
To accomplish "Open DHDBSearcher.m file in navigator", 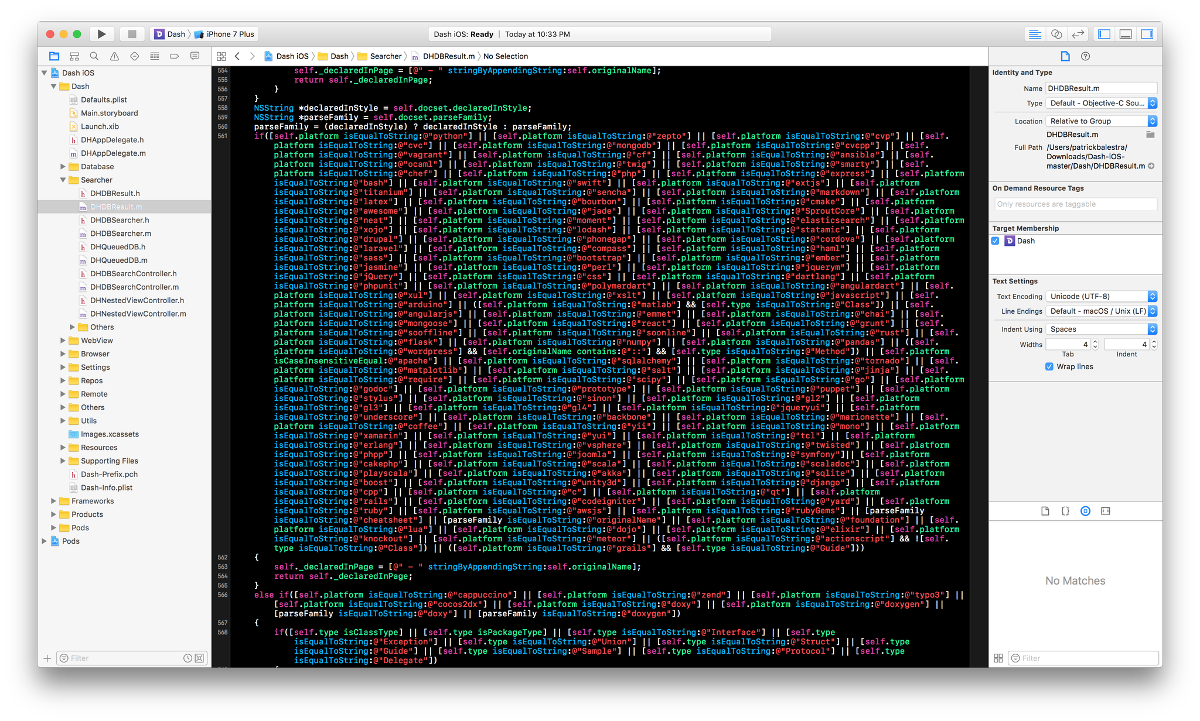I will coord(119,233).
